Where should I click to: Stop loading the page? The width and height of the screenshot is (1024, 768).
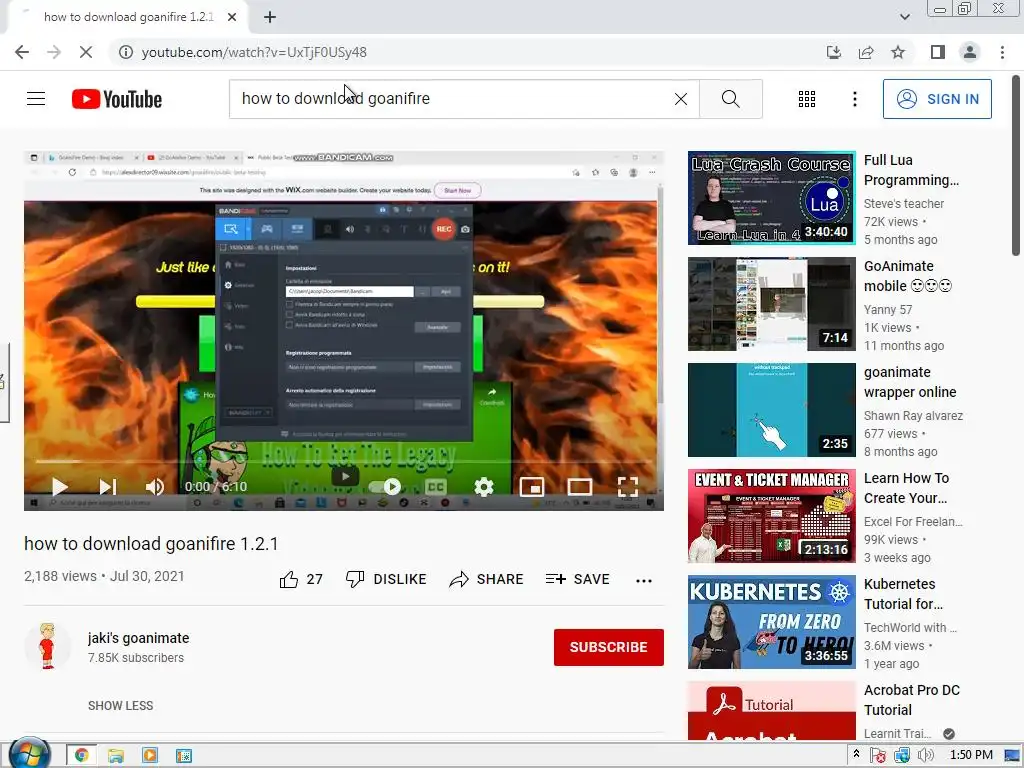(86, 52)
